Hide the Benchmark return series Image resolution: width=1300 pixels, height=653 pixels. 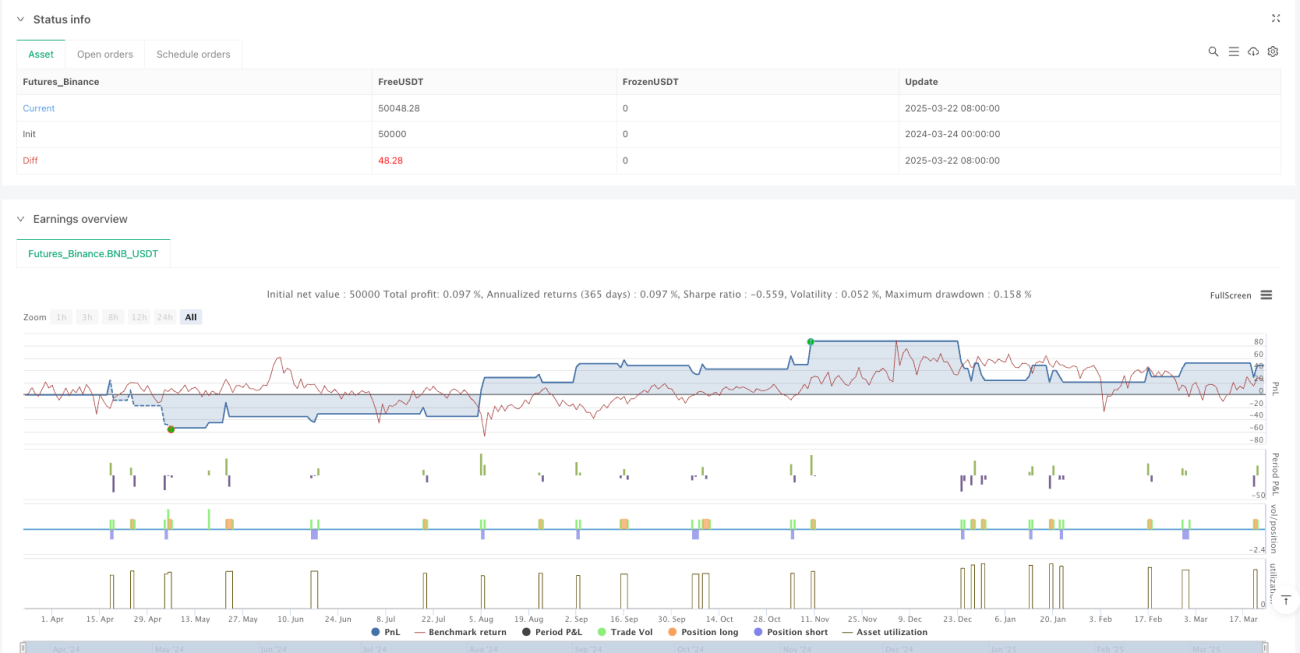coord(460,632)
